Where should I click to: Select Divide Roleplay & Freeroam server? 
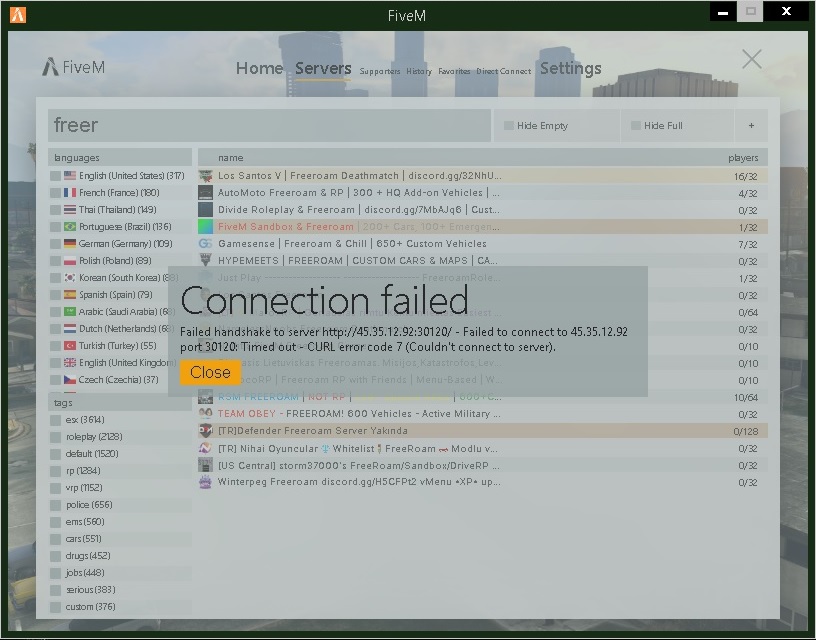[x=482, y=210]
